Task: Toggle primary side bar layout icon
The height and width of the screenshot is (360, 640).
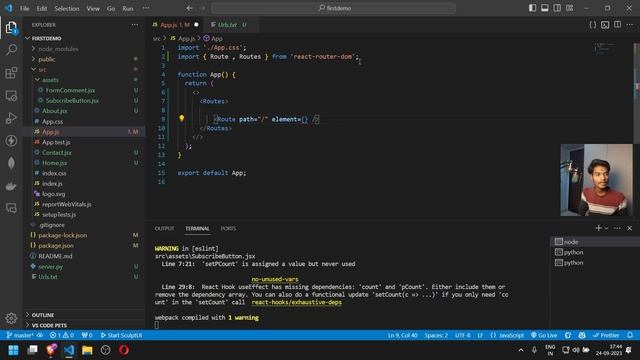Action: [532, 8]
